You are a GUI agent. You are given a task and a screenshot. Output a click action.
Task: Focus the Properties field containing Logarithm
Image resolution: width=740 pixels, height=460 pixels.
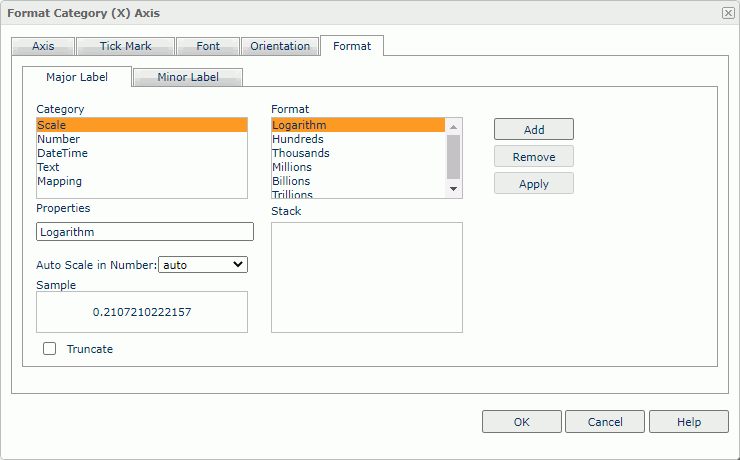point(145,232)
